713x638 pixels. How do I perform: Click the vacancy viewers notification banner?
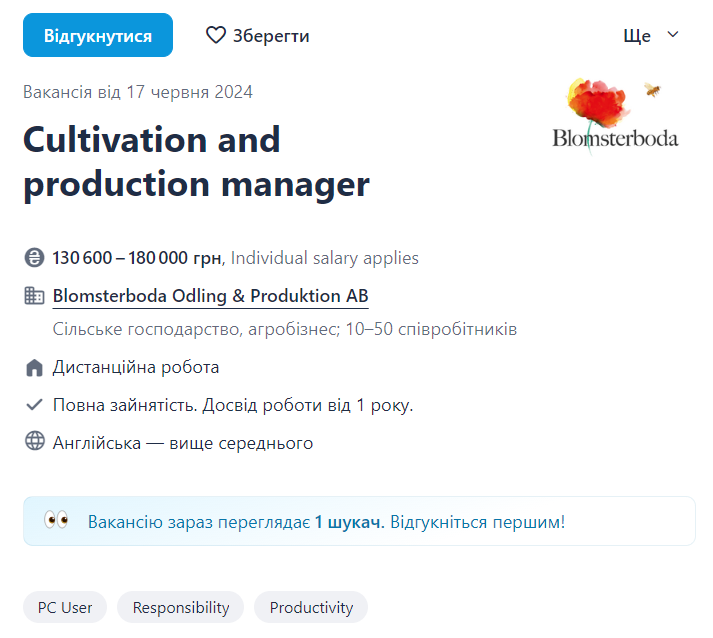tap(359, 521)
